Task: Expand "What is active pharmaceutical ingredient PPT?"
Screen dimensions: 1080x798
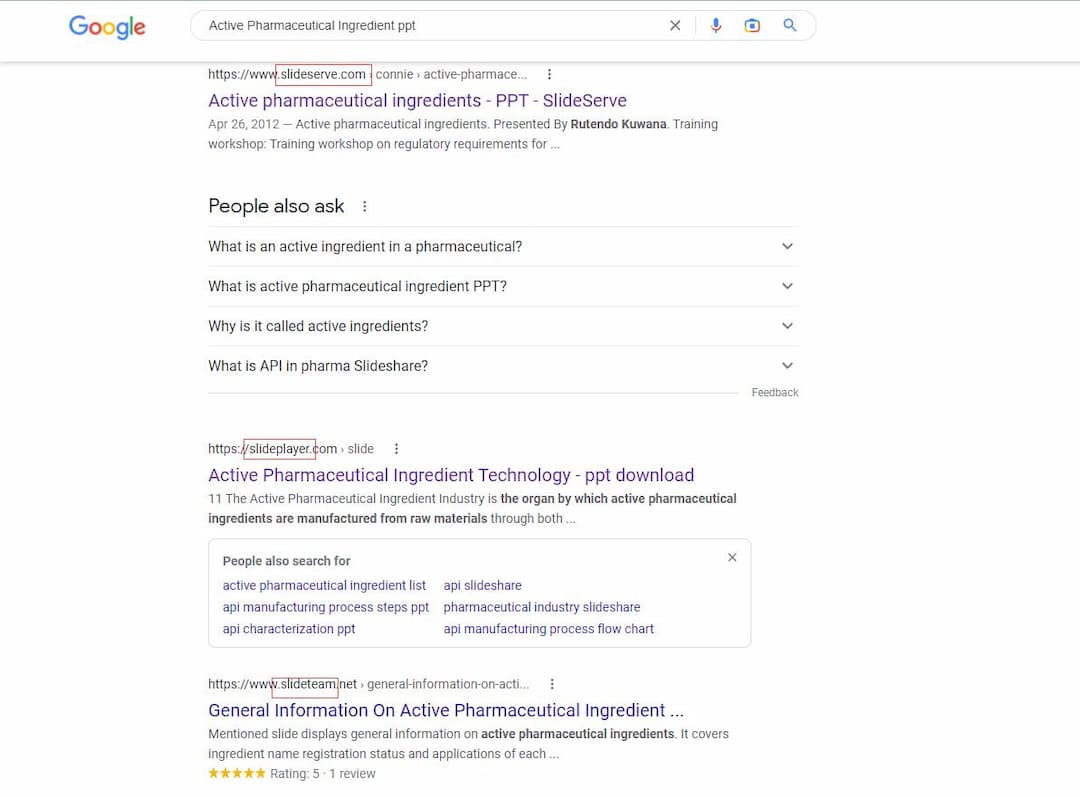Action: coord(503,286)
